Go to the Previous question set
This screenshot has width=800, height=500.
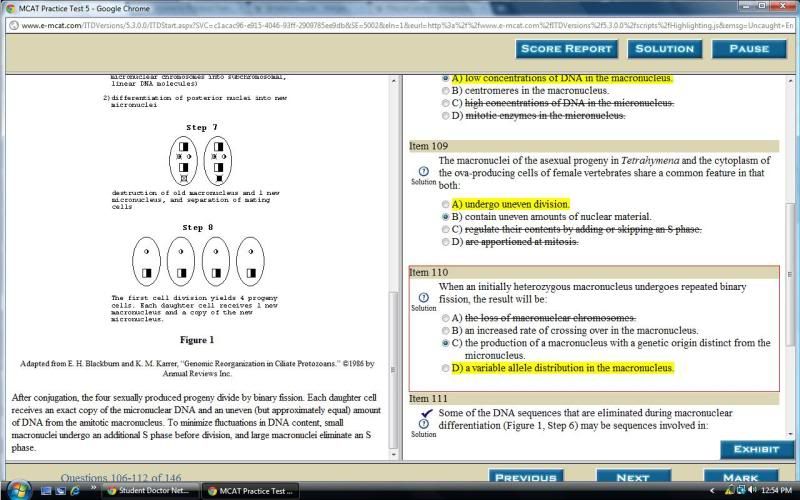point(526,477)
